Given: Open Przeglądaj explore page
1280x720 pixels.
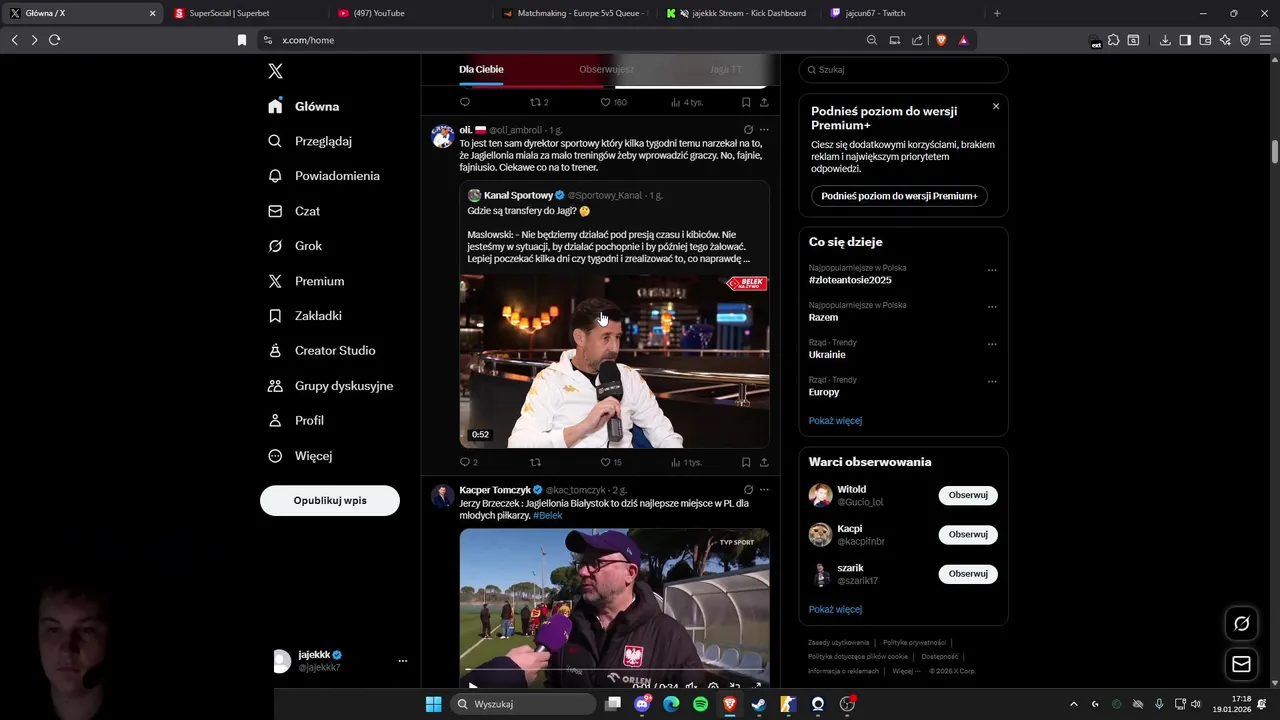Looking at the screenshot, I should tap(310, 141).
